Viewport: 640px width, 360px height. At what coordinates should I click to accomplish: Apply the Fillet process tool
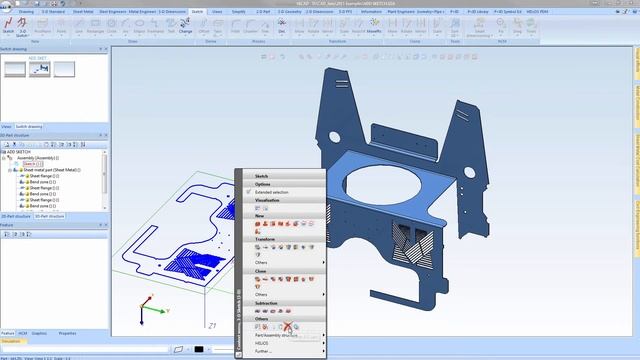coord(236,26)
